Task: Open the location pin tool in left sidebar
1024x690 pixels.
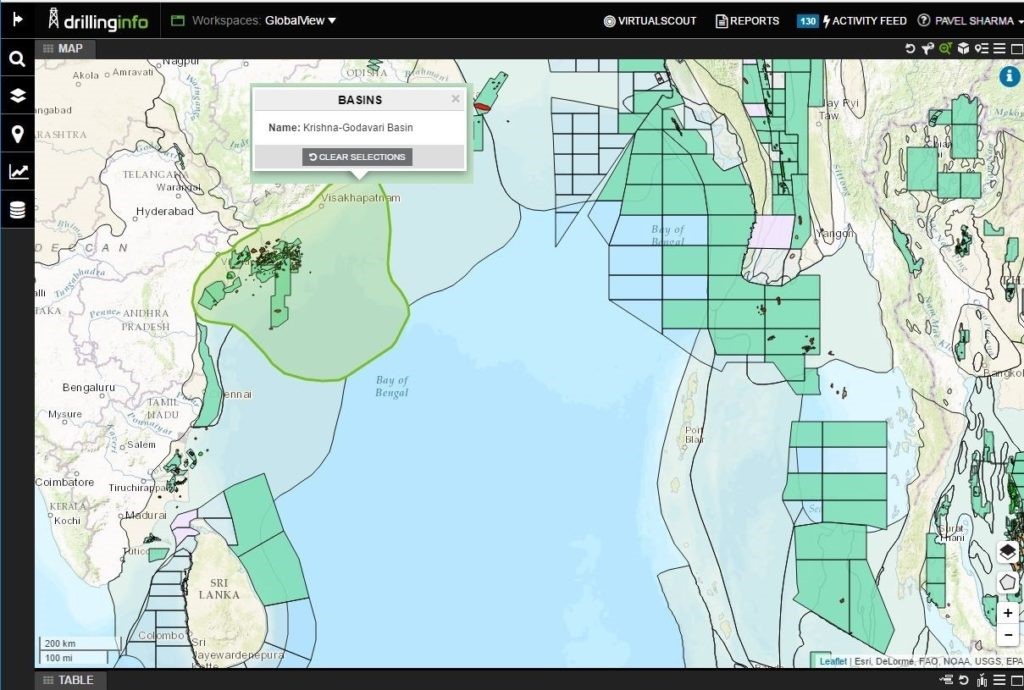Action: click(x=18, y=134)
